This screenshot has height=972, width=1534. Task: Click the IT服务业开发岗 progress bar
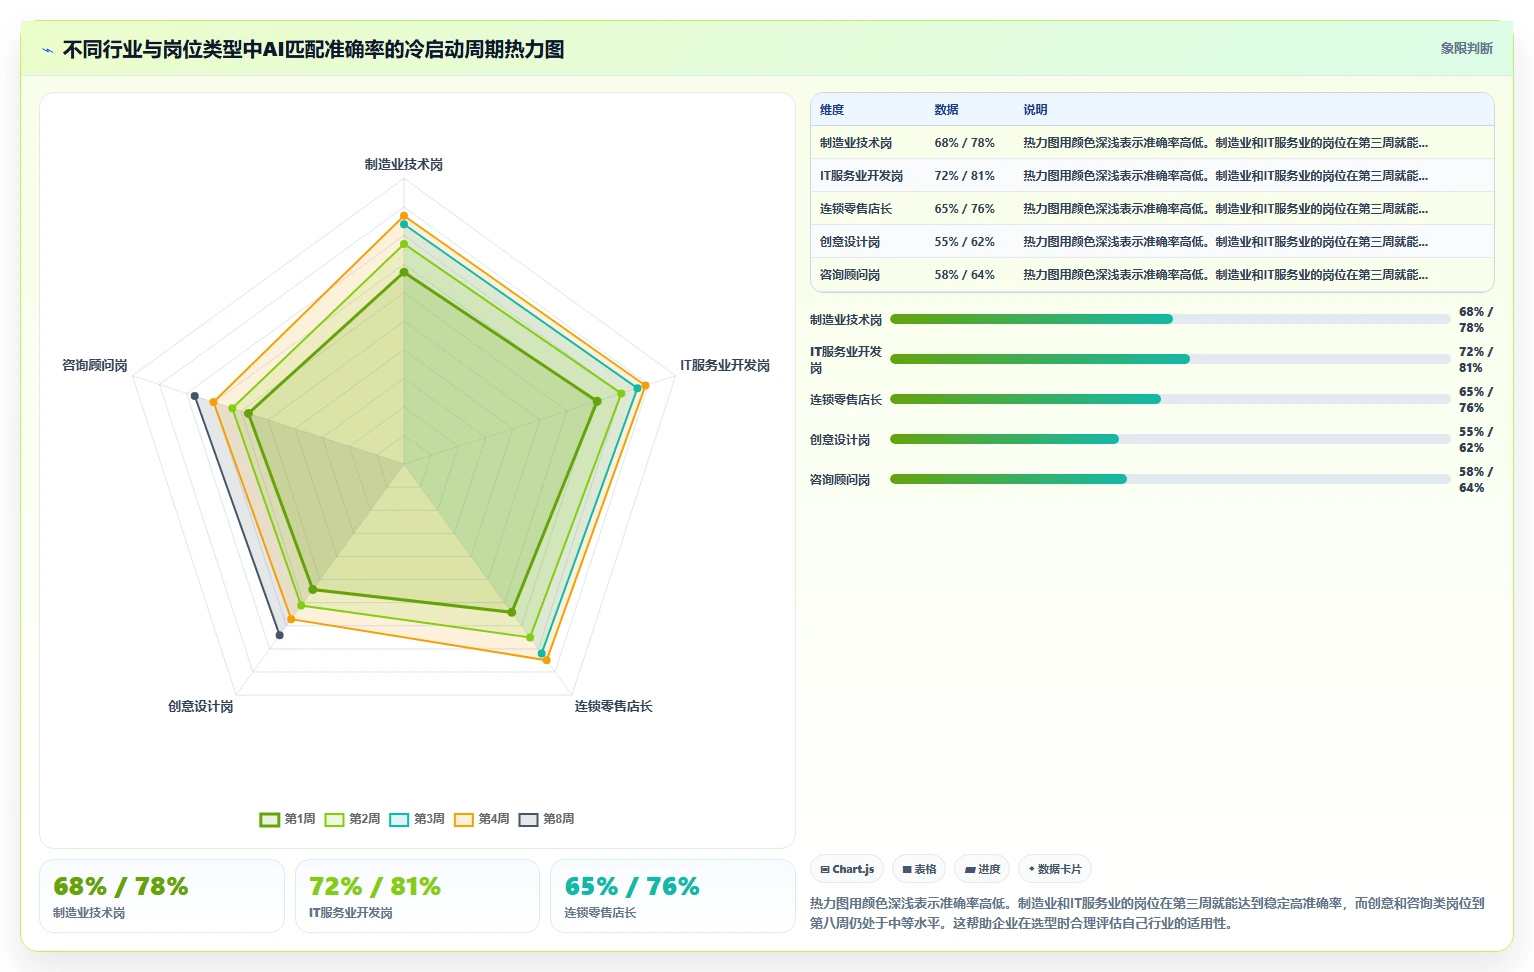(1170, 359)
